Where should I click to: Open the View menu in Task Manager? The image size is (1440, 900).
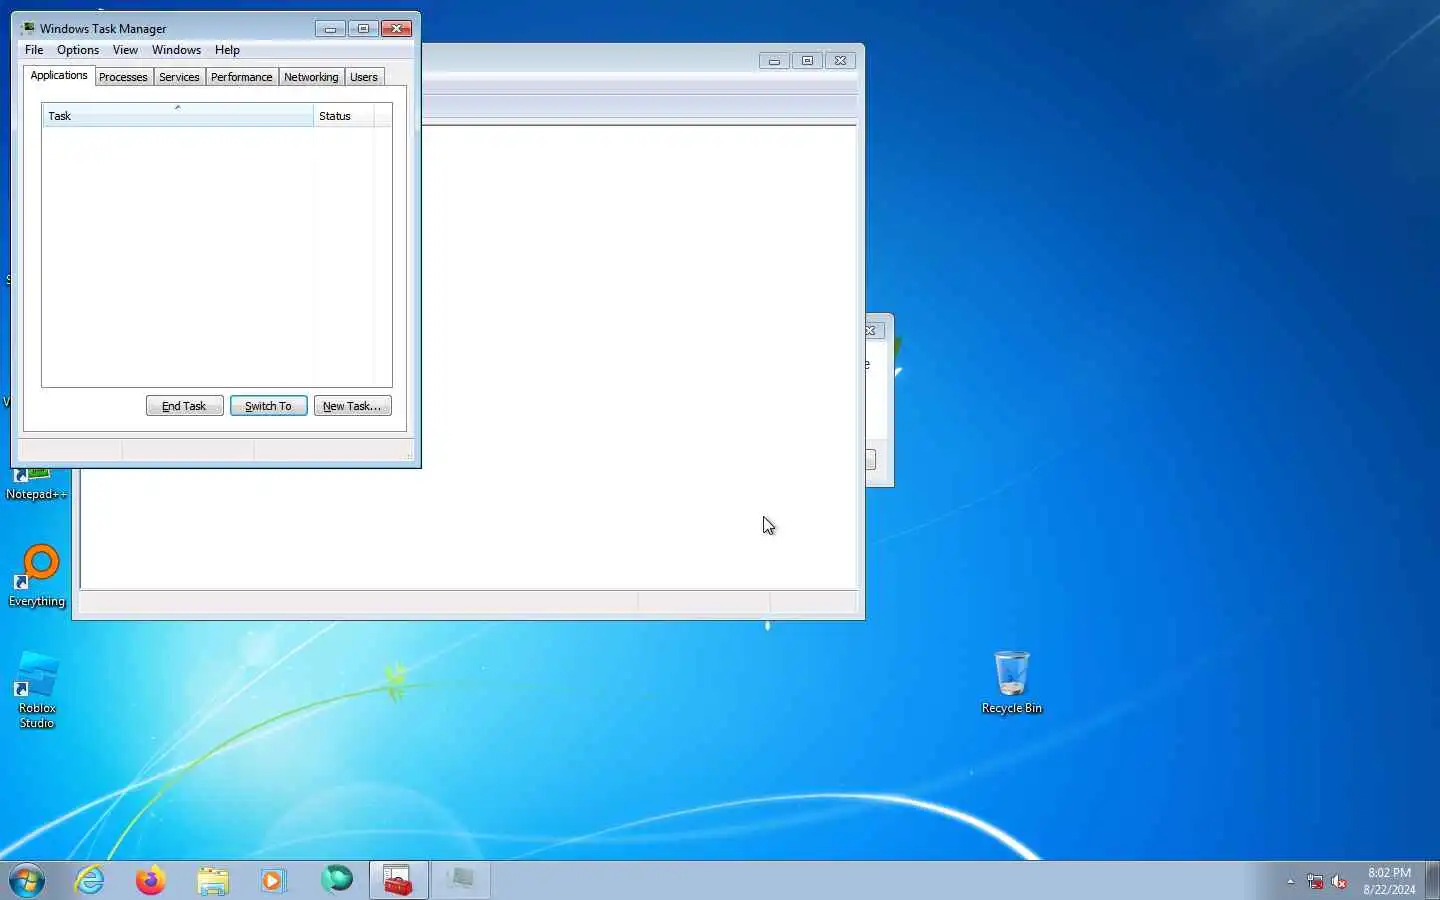coord(125,50)
